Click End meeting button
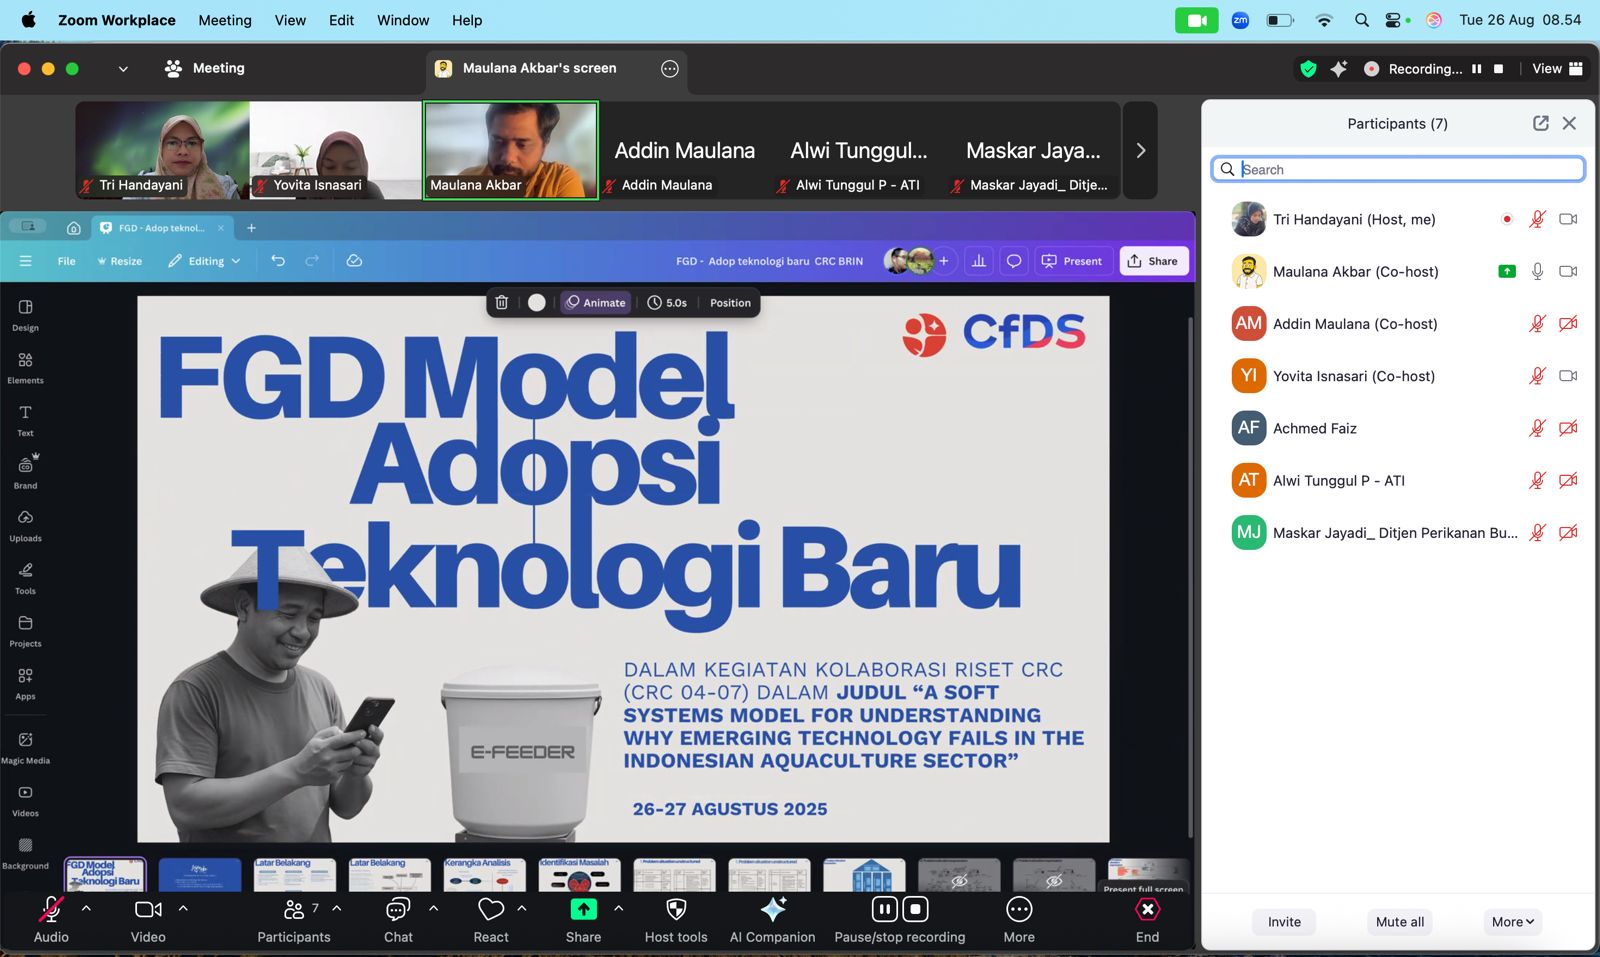The width and height of the screenshot is (1600, 957). pyautogui.click(x=1147, y=920)
